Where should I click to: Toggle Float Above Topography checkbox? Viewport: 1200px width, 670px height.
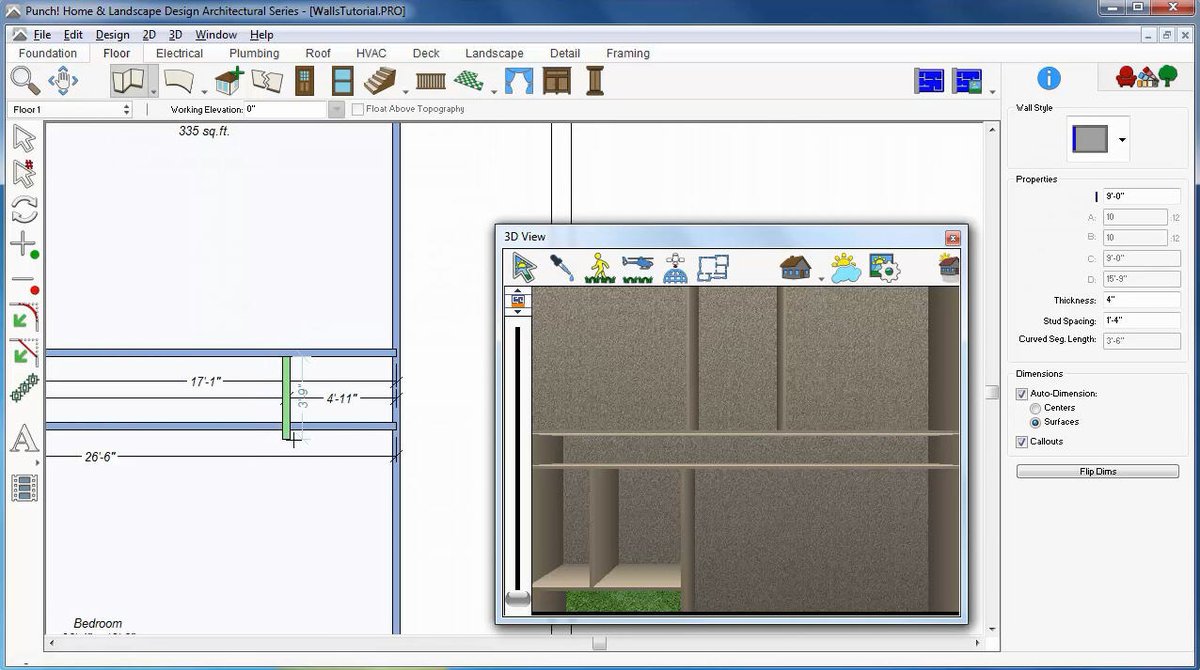pos(358,108)
